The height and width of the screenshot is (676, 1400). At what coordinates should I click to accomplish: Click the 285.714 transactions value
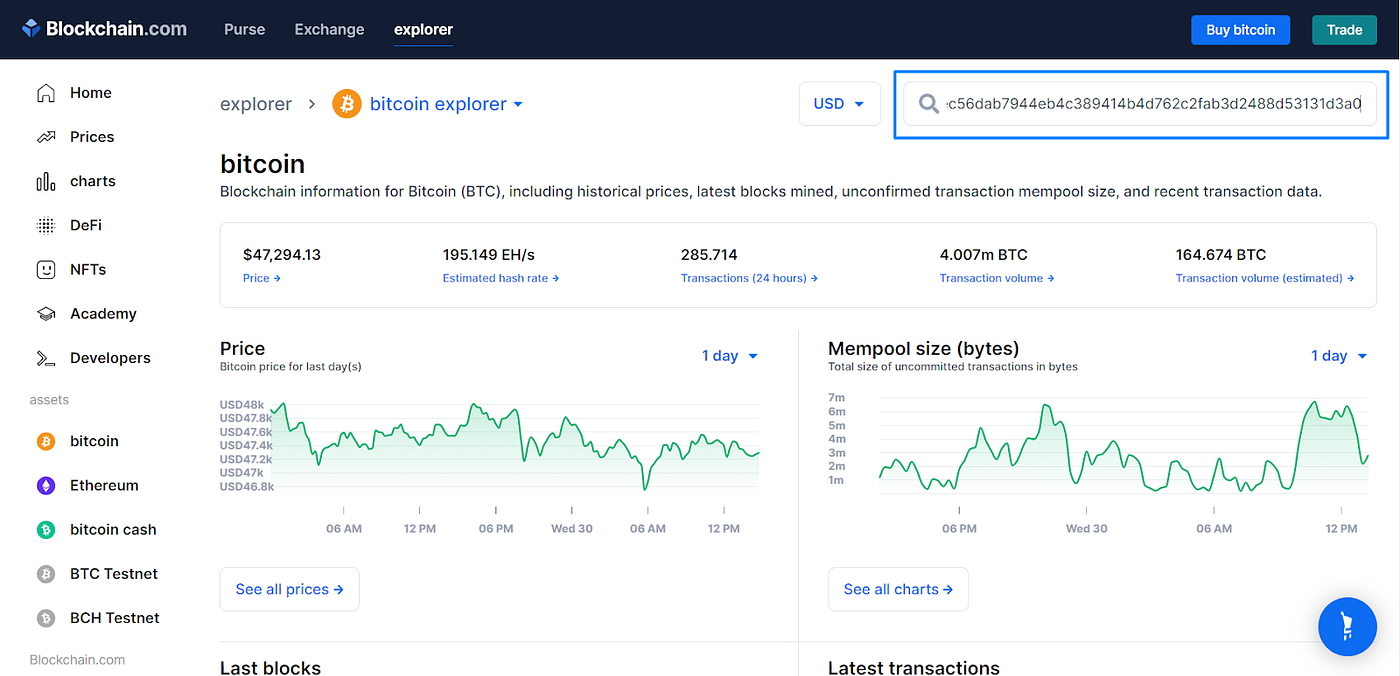709,255
